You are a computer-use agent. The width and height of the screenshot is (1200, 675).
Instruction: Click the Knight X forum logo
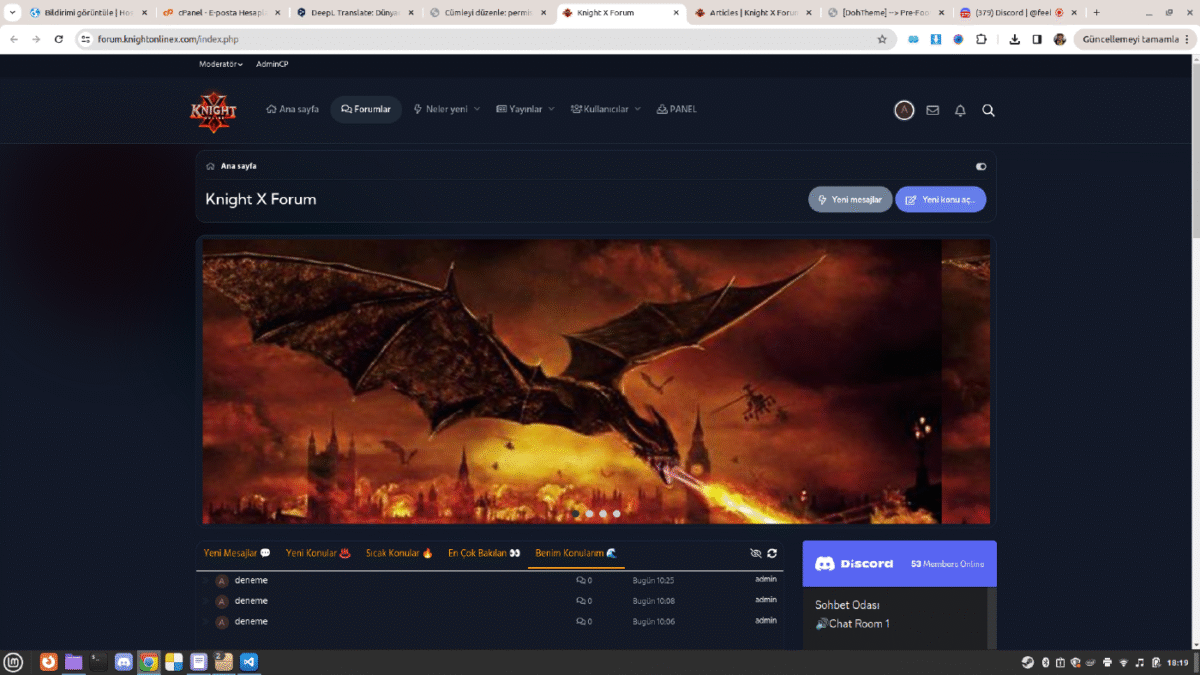[x=213, y=111]
